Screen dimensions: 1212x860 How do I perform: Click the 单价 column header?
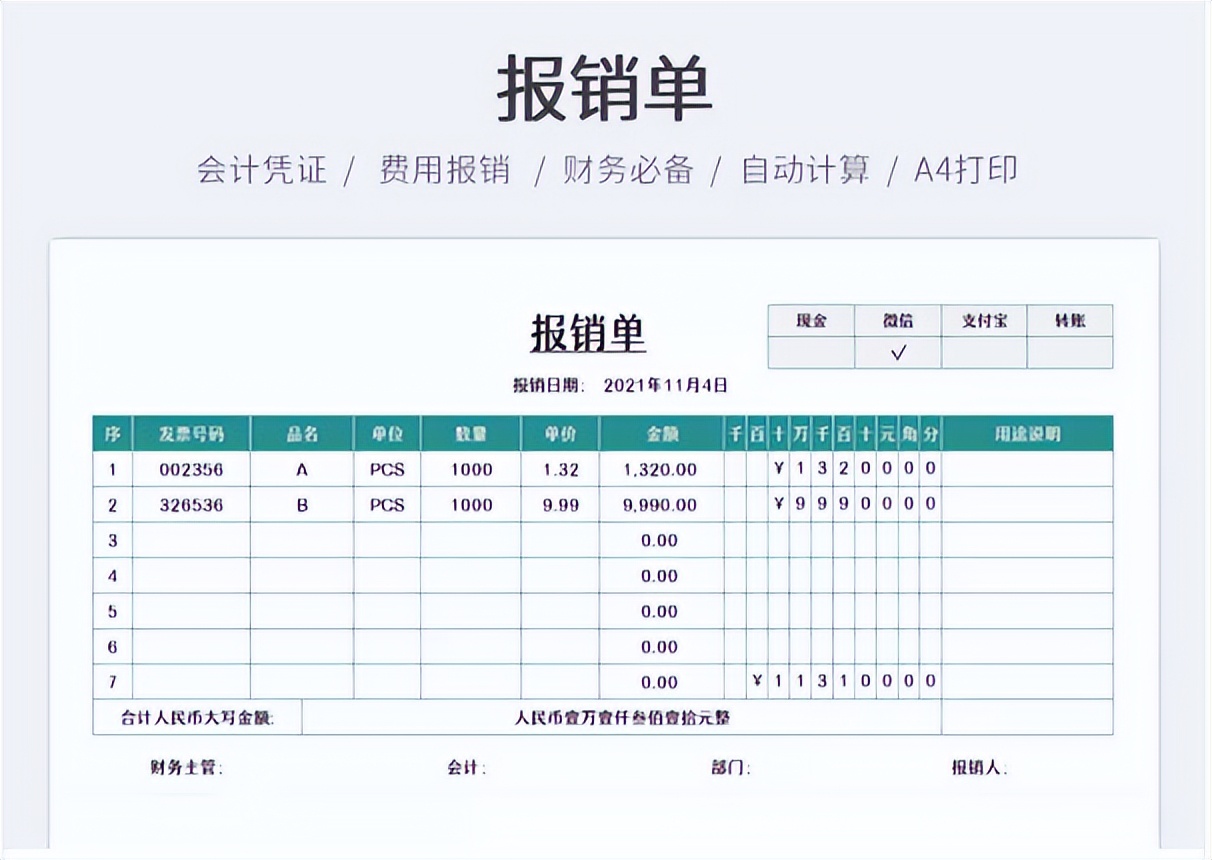coord(558,432)
